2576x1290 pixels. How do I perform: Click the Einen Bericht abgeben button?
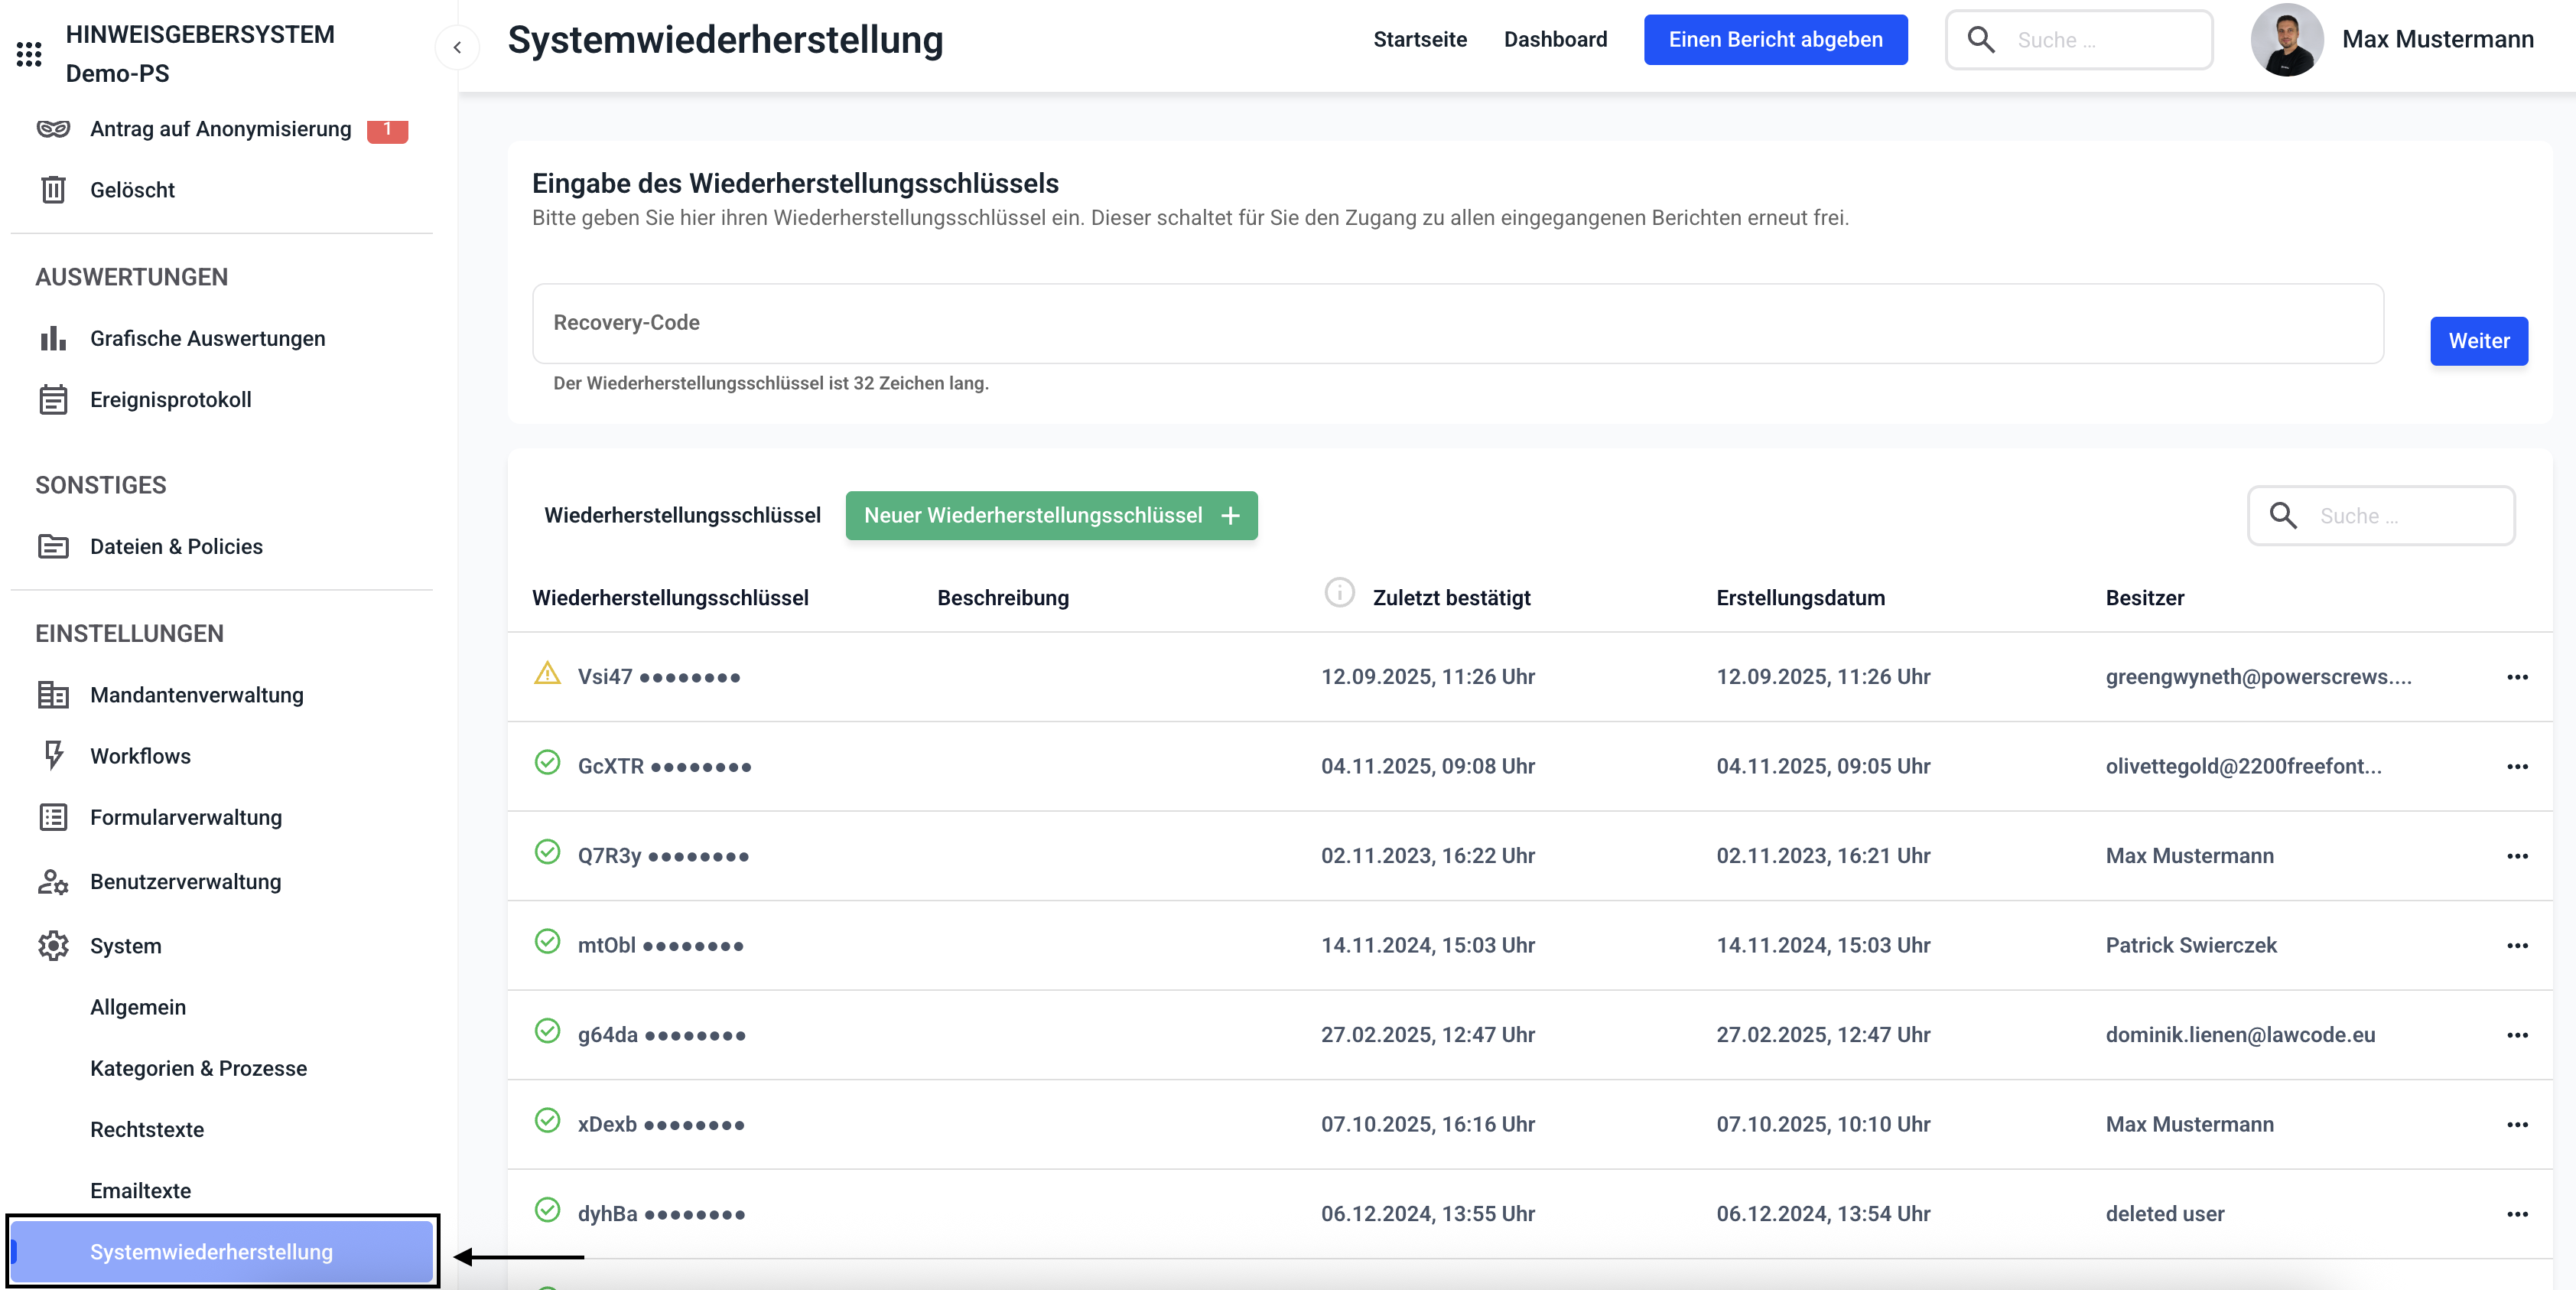(x=1775, y=39)
